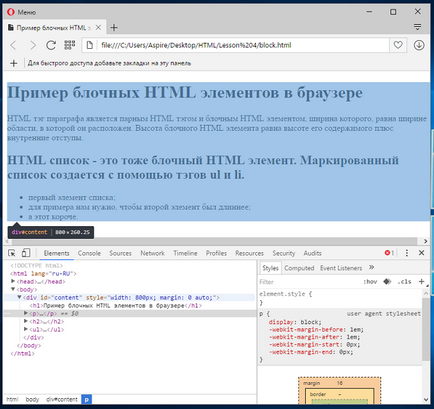Image resolution: width=434 pixels, height=409 pixels.
Task: Select the closing /body tag line
Action: pos(29,345)
